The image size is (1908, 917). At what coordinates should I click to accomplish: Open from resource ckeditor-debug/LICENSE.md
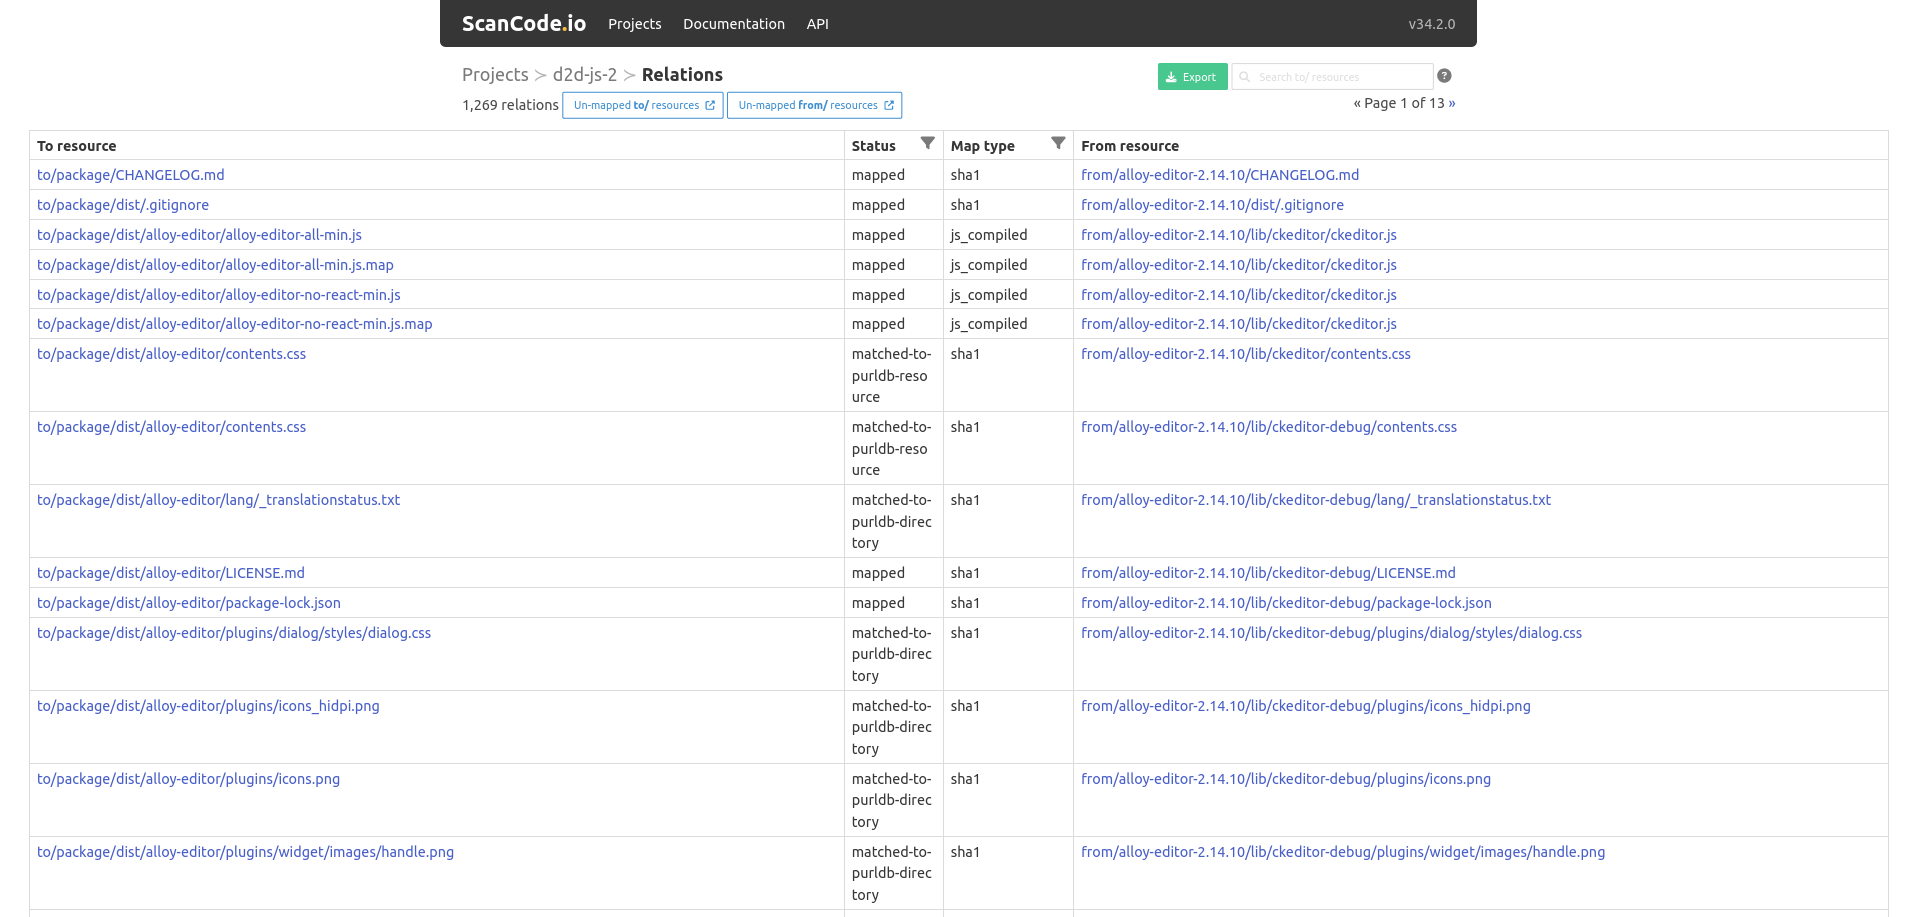click(1268, 573)
